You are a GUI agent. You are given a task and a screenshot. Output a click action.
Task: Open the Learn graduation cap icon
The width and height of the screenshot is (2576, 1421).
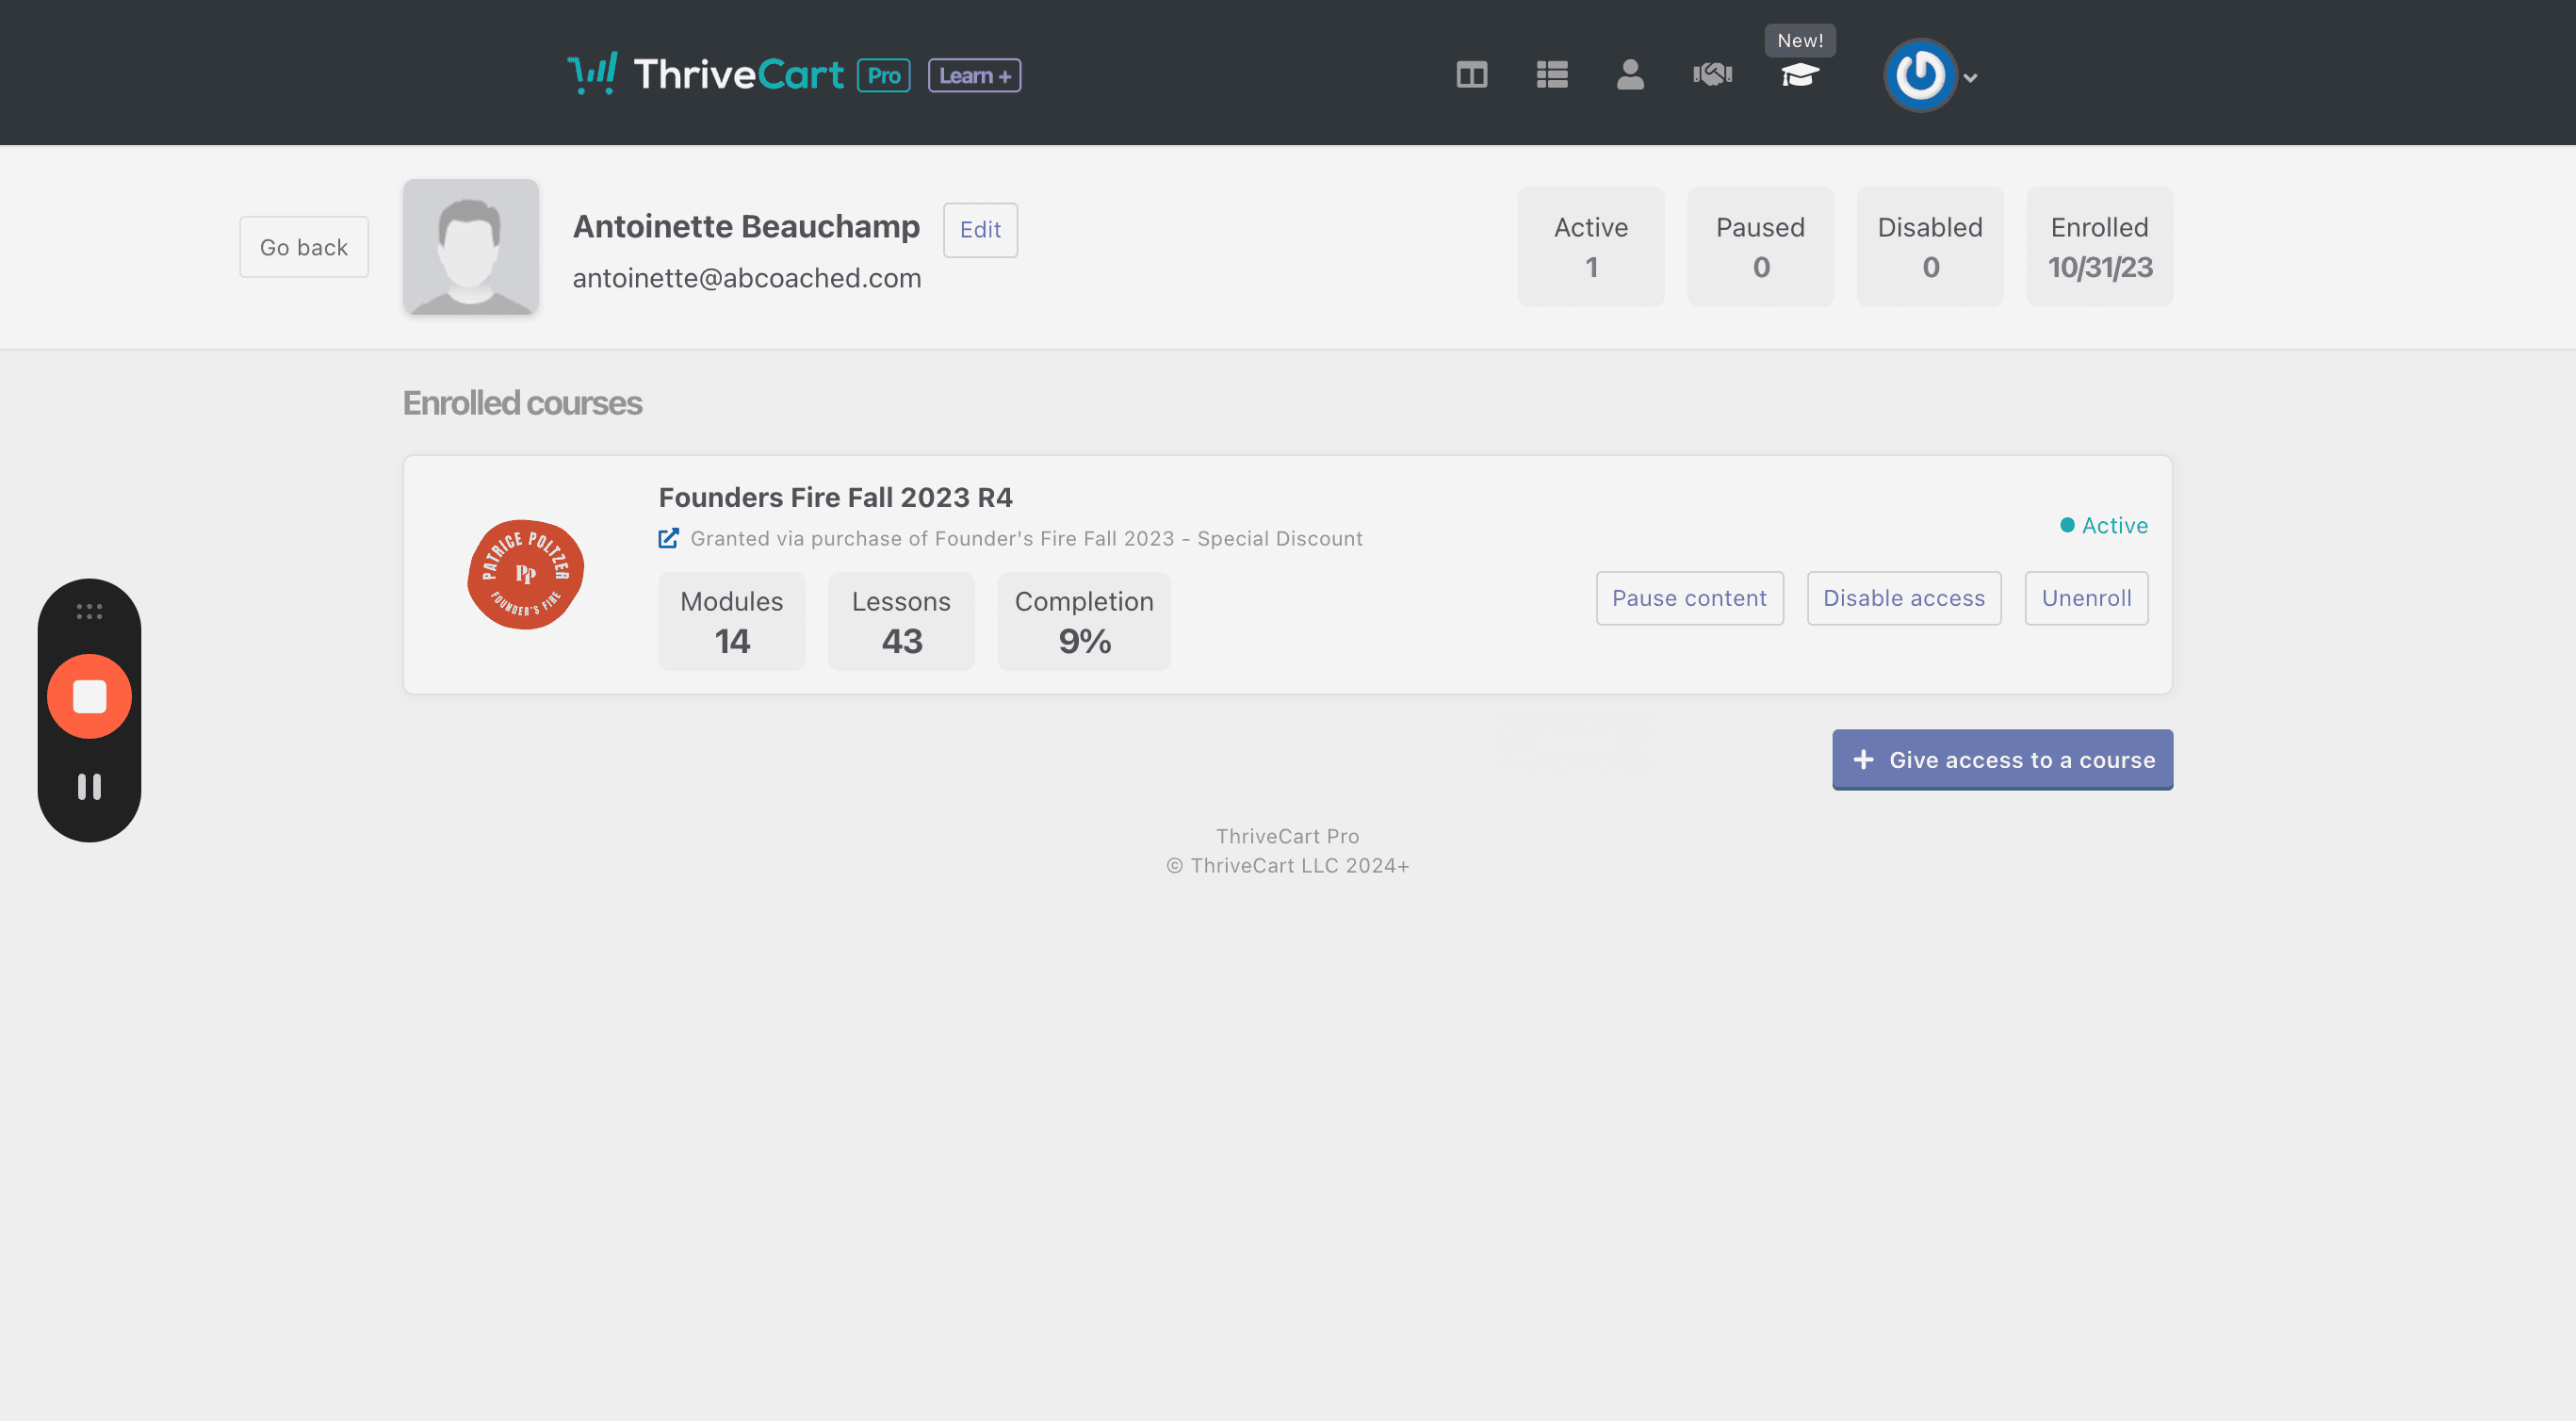1799,75
